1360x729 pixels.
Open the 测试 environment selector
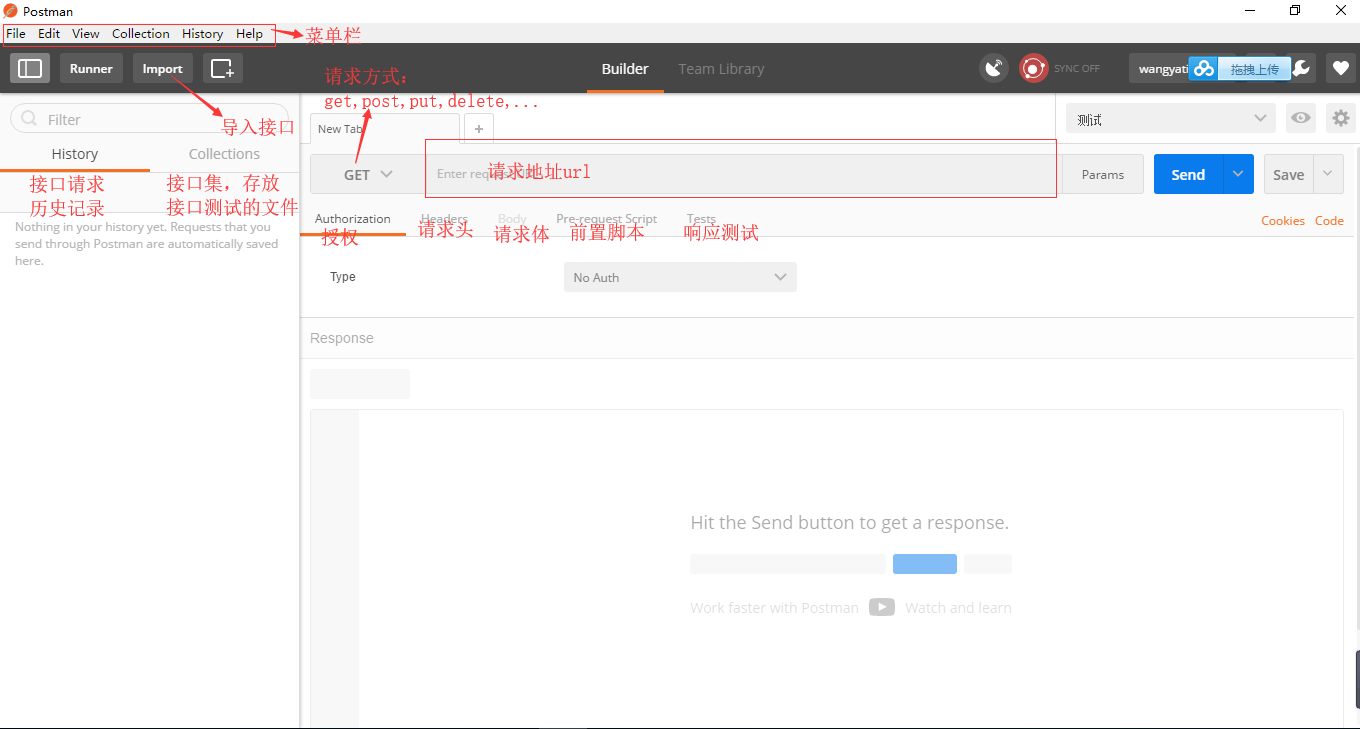[x=1171, y=119]
